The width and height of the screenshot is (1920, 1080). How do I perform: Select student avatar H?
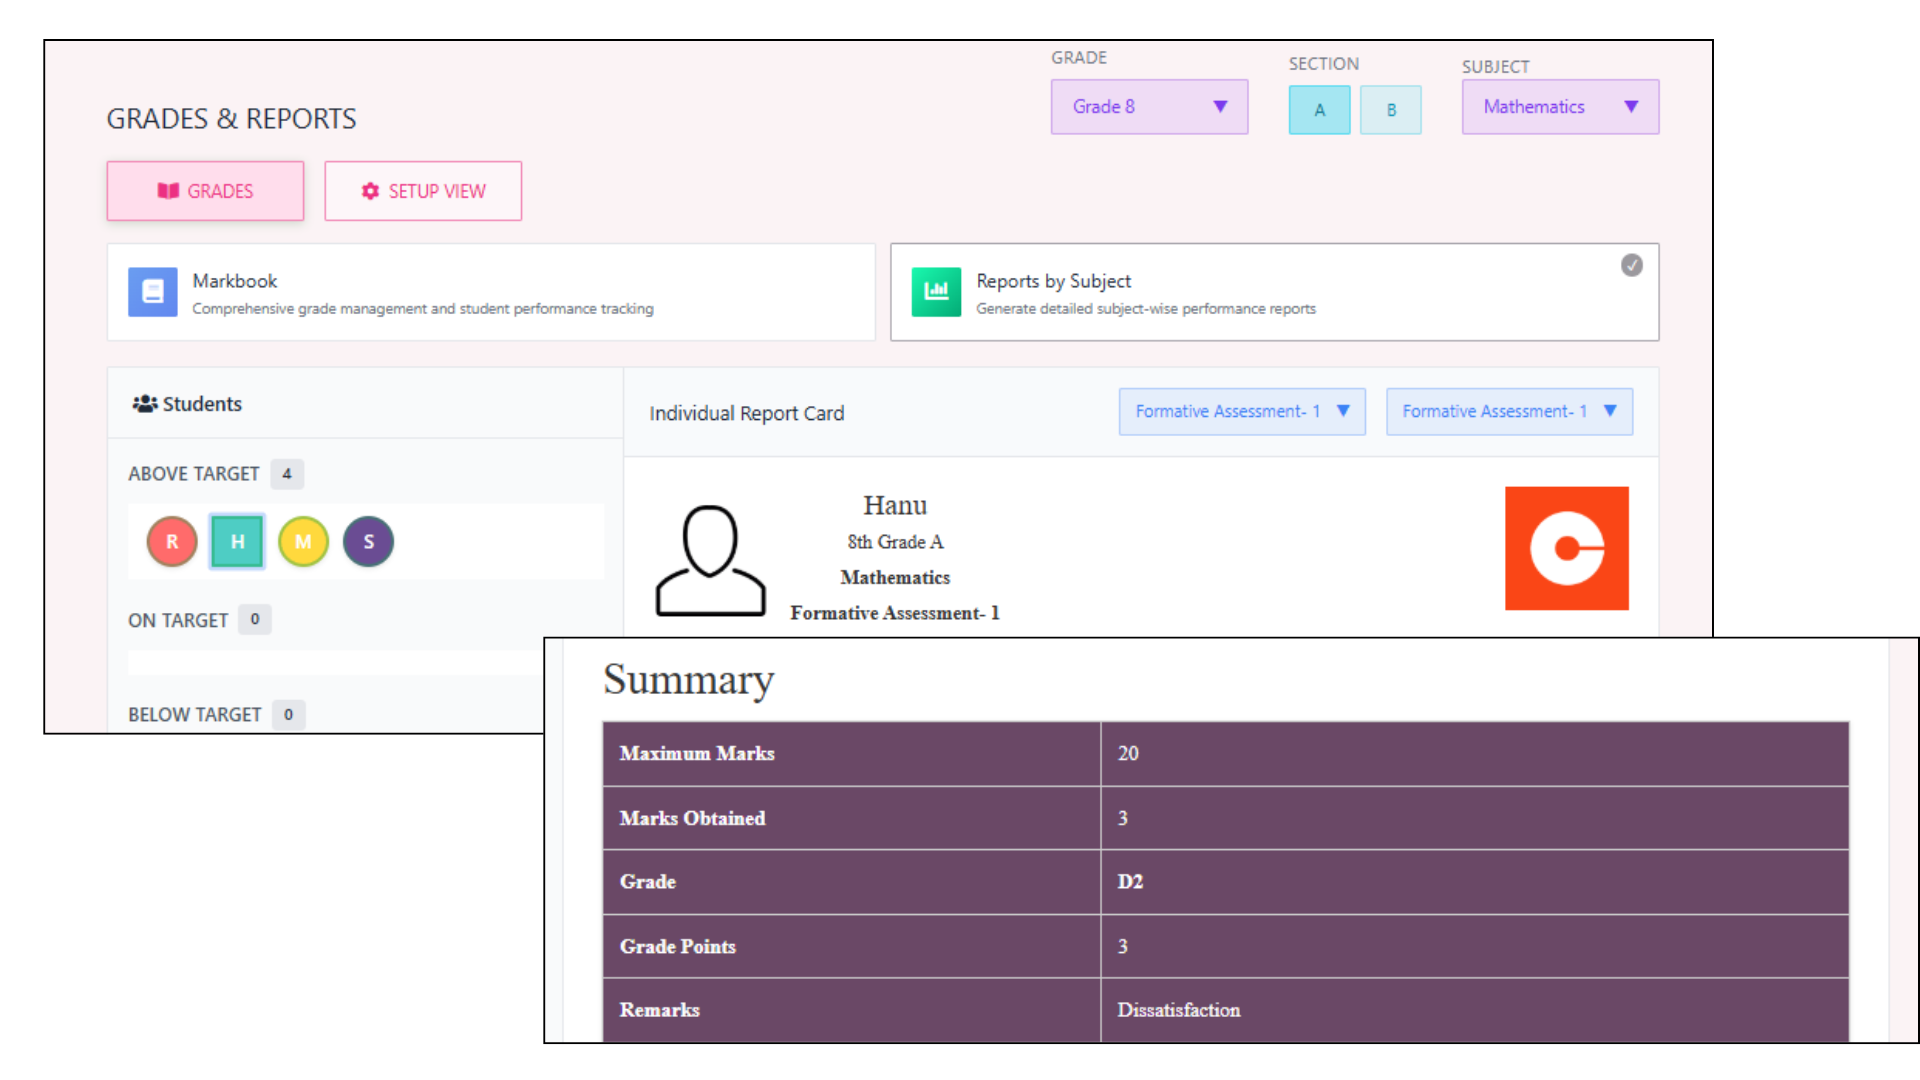point(237,542)
